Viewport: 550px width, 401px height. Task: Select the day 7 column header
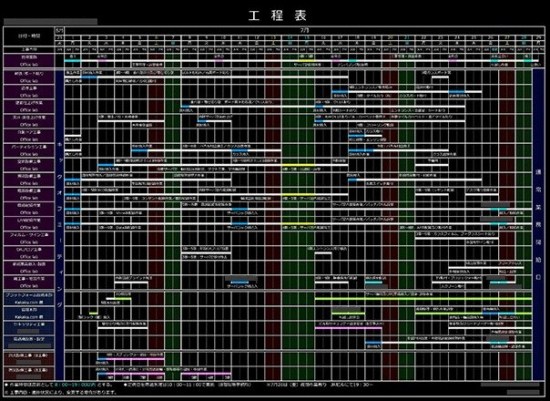click(x=173, y=37)
